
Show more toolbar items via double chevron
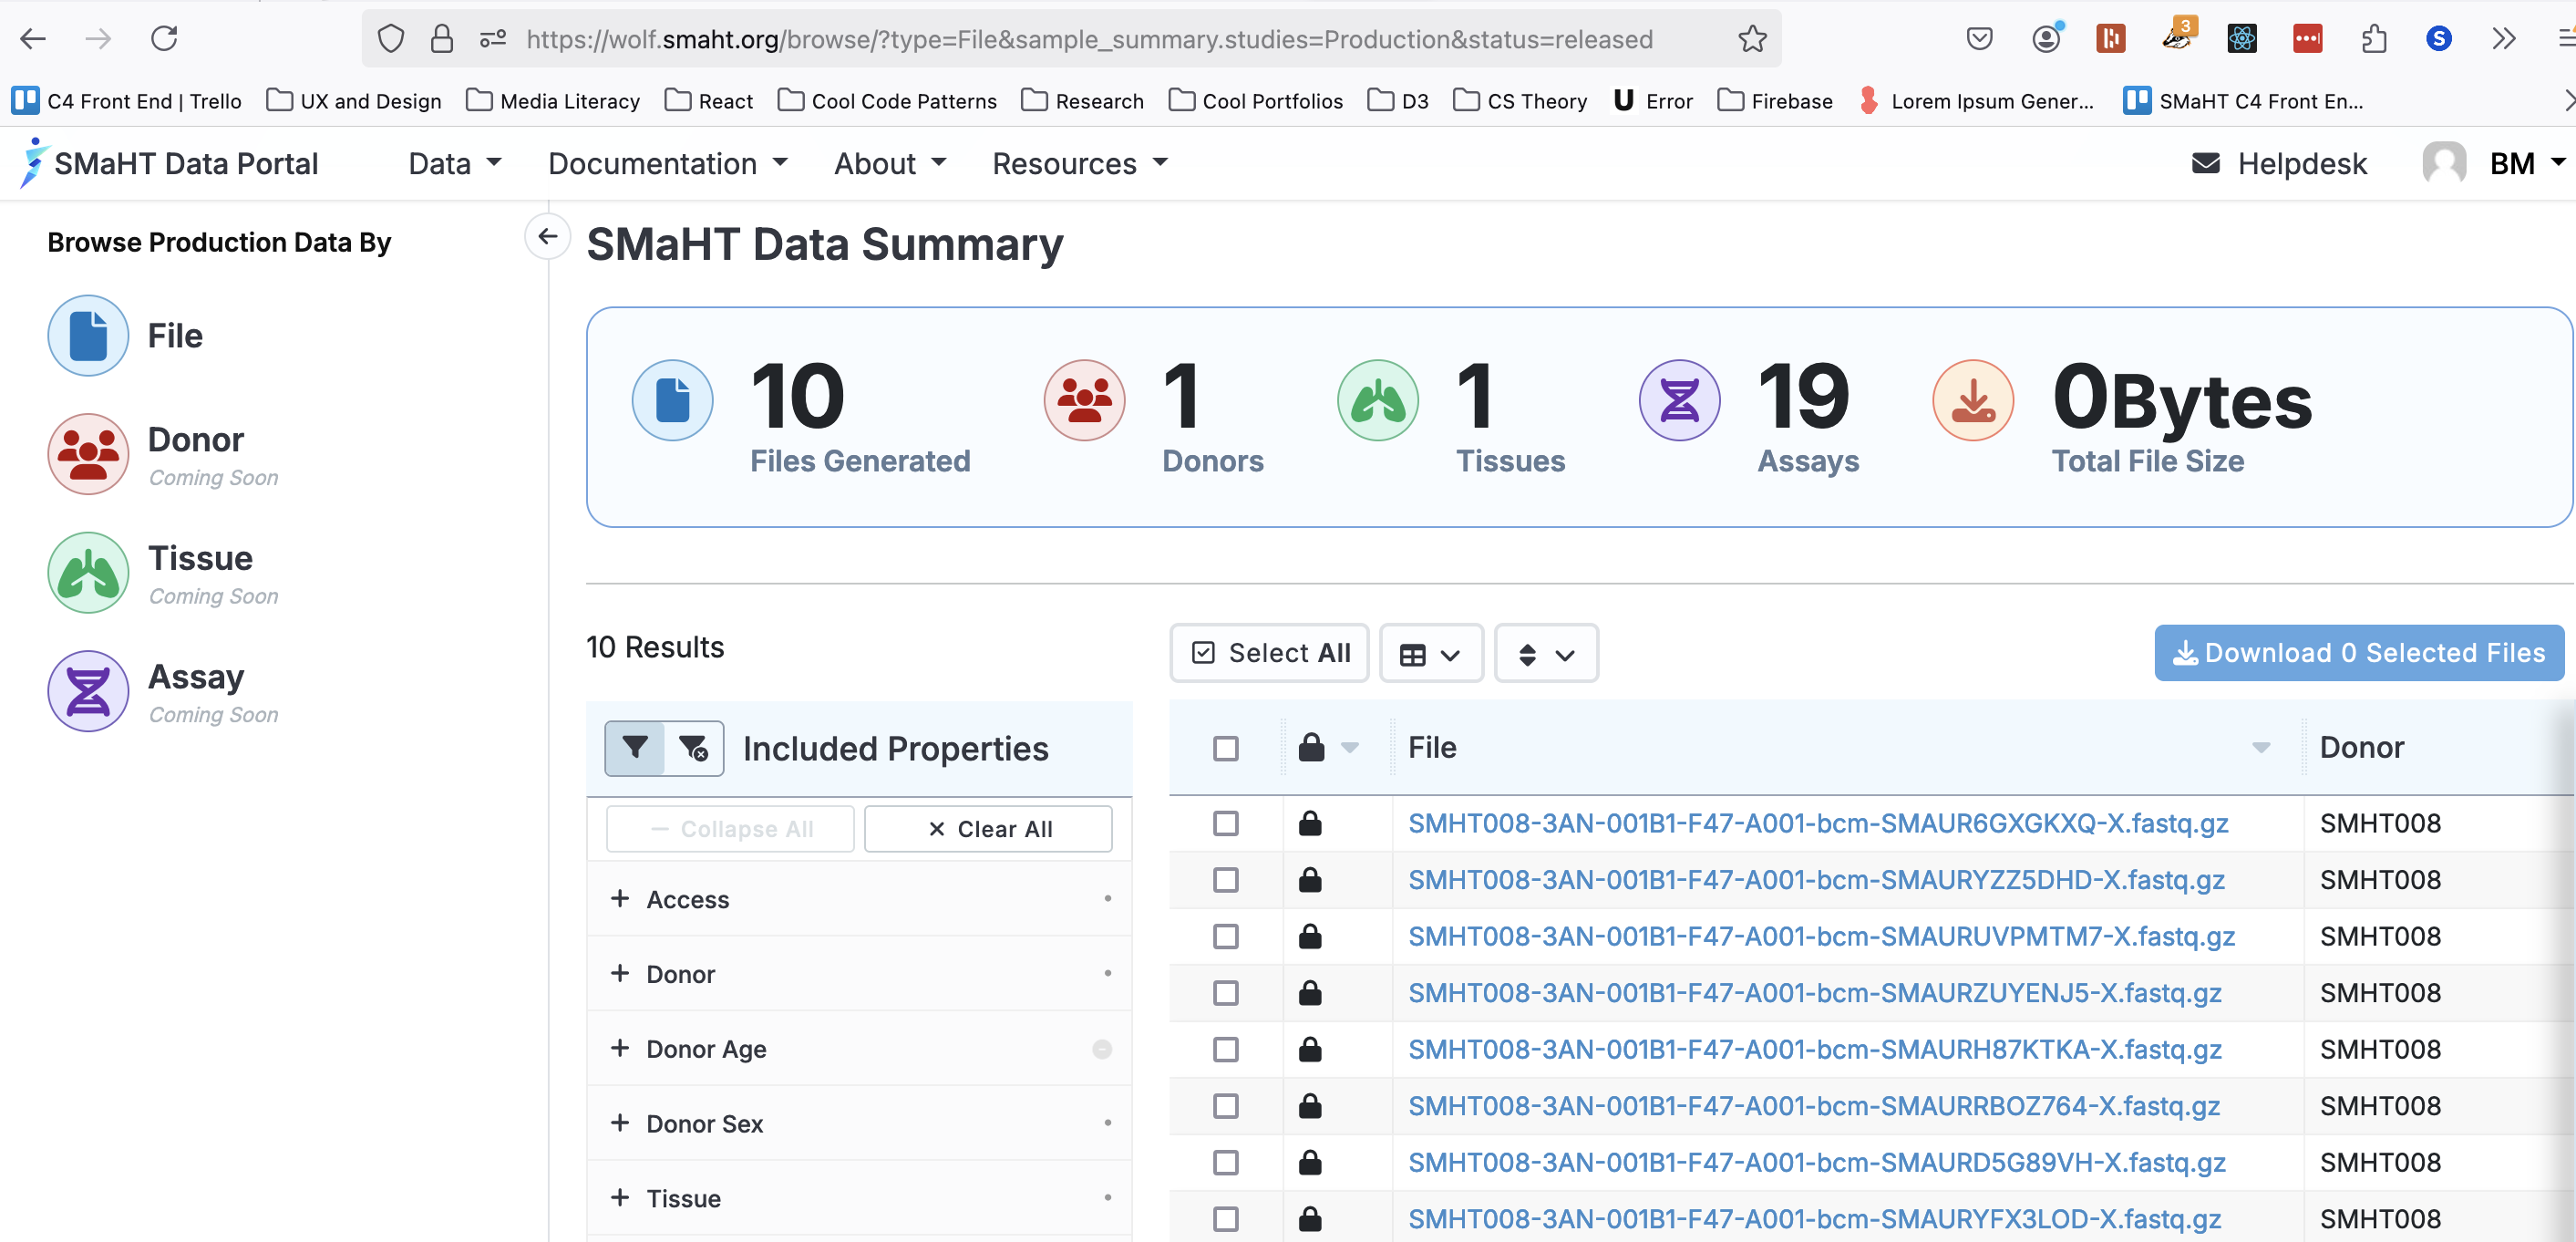pos(2503,39)
